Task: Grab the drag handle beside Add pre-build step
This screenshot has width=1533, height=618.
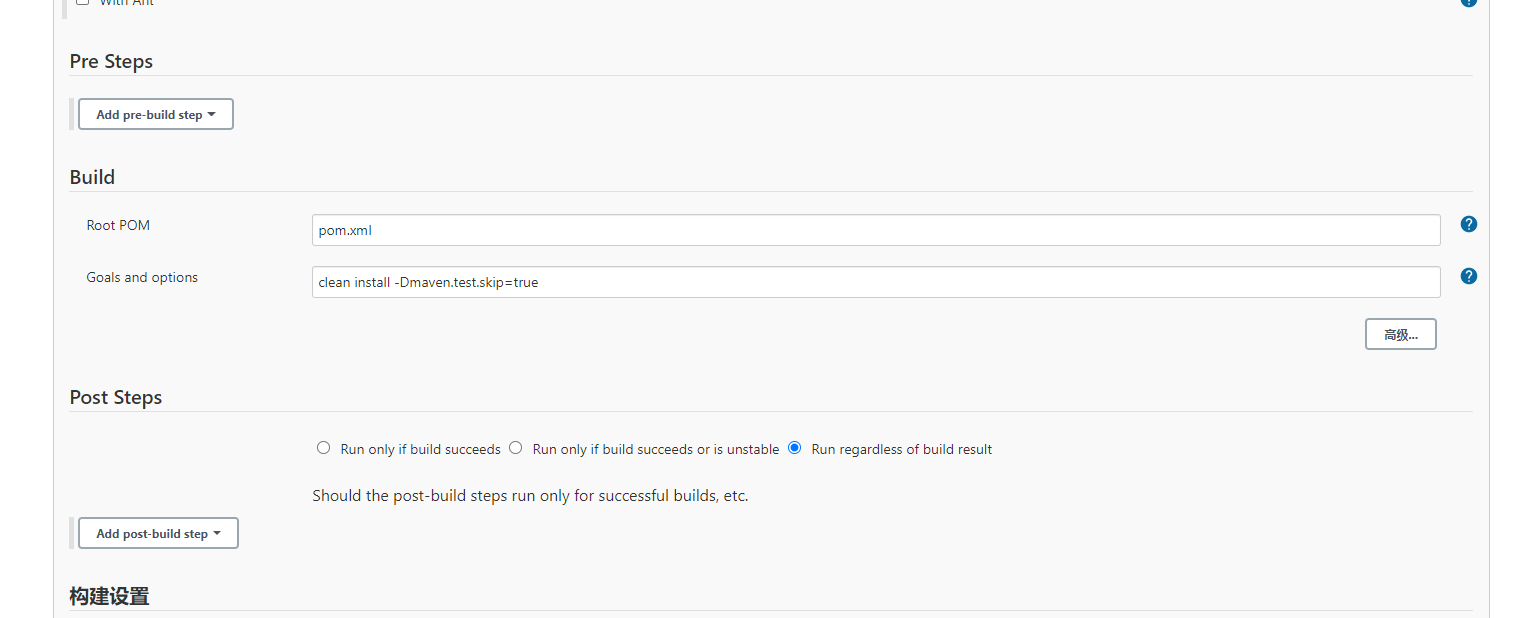Action: [72, 114]
